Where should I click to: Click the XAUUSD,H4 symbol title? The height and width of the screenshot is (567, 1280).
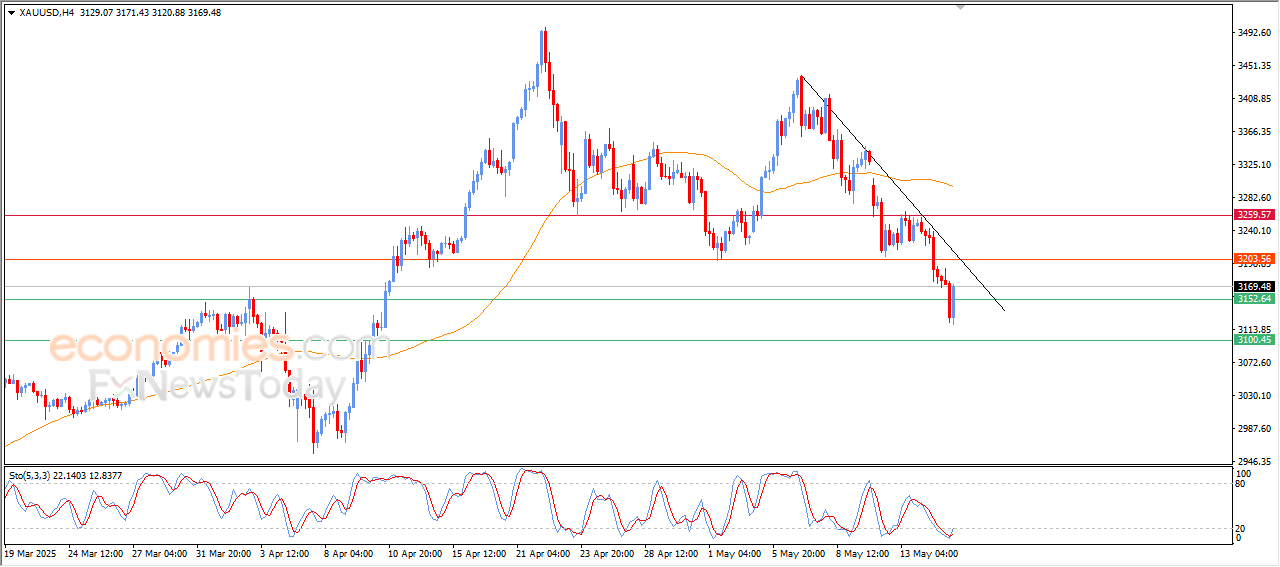[x=47, y=12]
